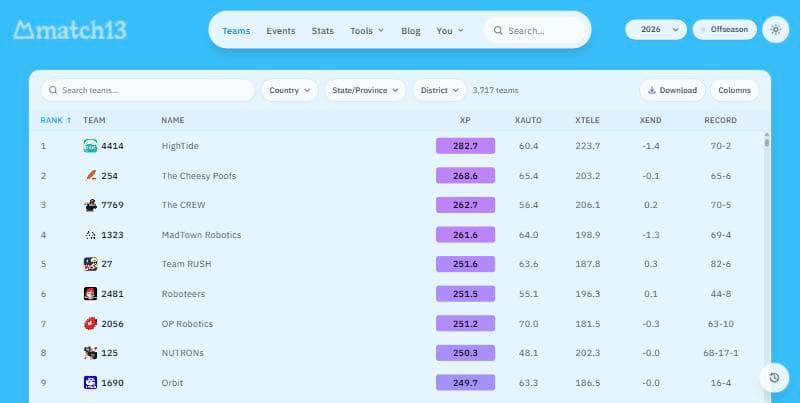Click the 282.7 XP badge

pos(465,146)
